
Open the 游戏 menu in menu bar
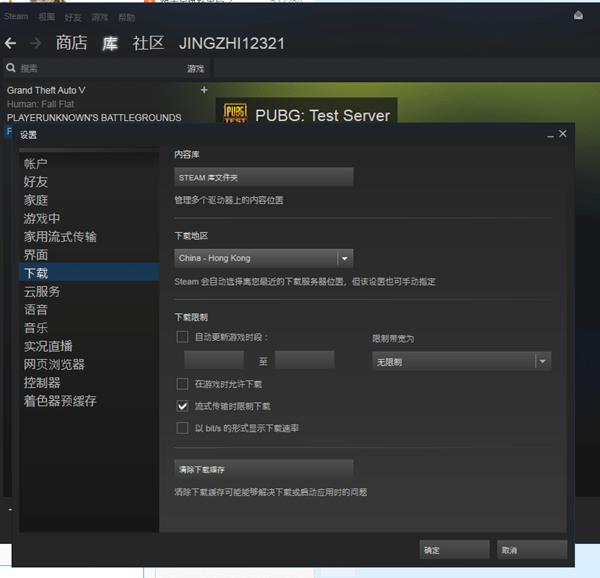pos(99,17)
